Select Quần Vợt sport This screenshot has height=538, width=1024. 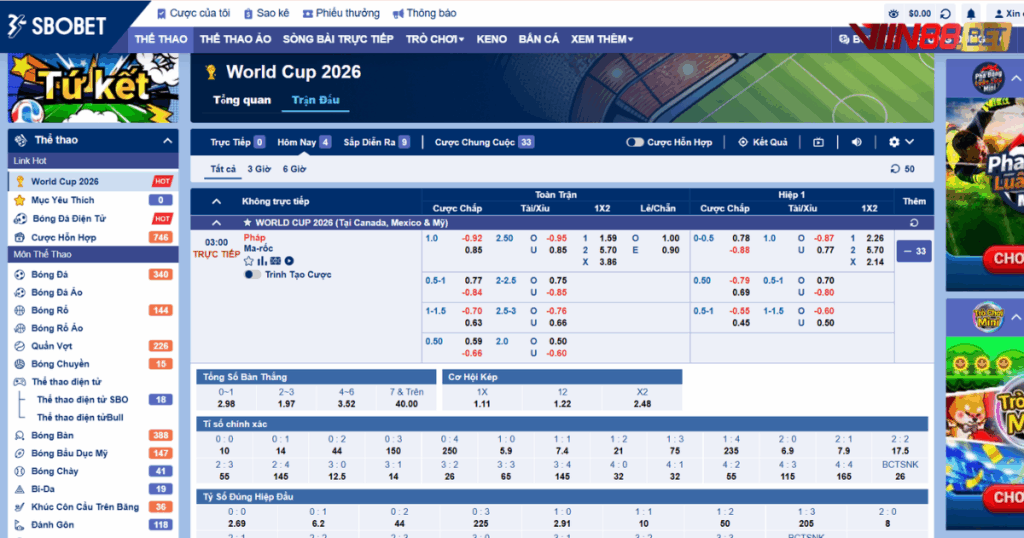point(93,346)
